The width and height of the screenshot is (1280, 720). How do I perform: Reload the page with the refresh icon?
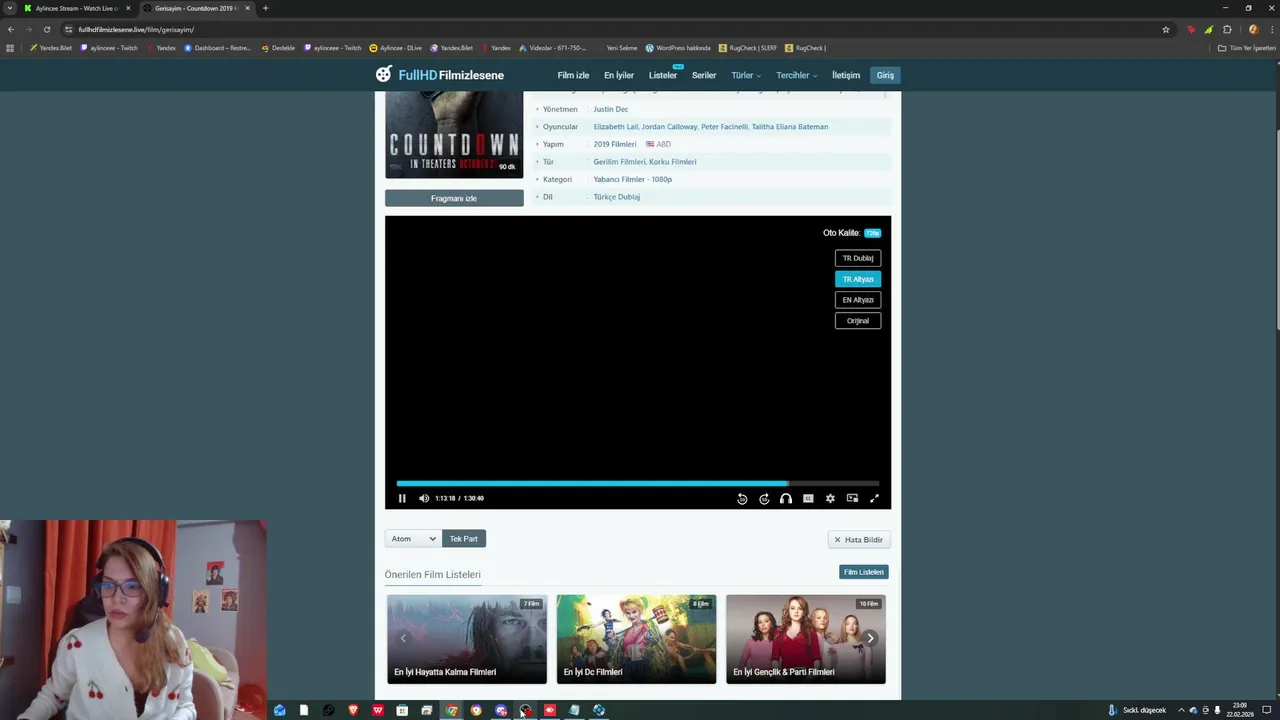point(46,29)
